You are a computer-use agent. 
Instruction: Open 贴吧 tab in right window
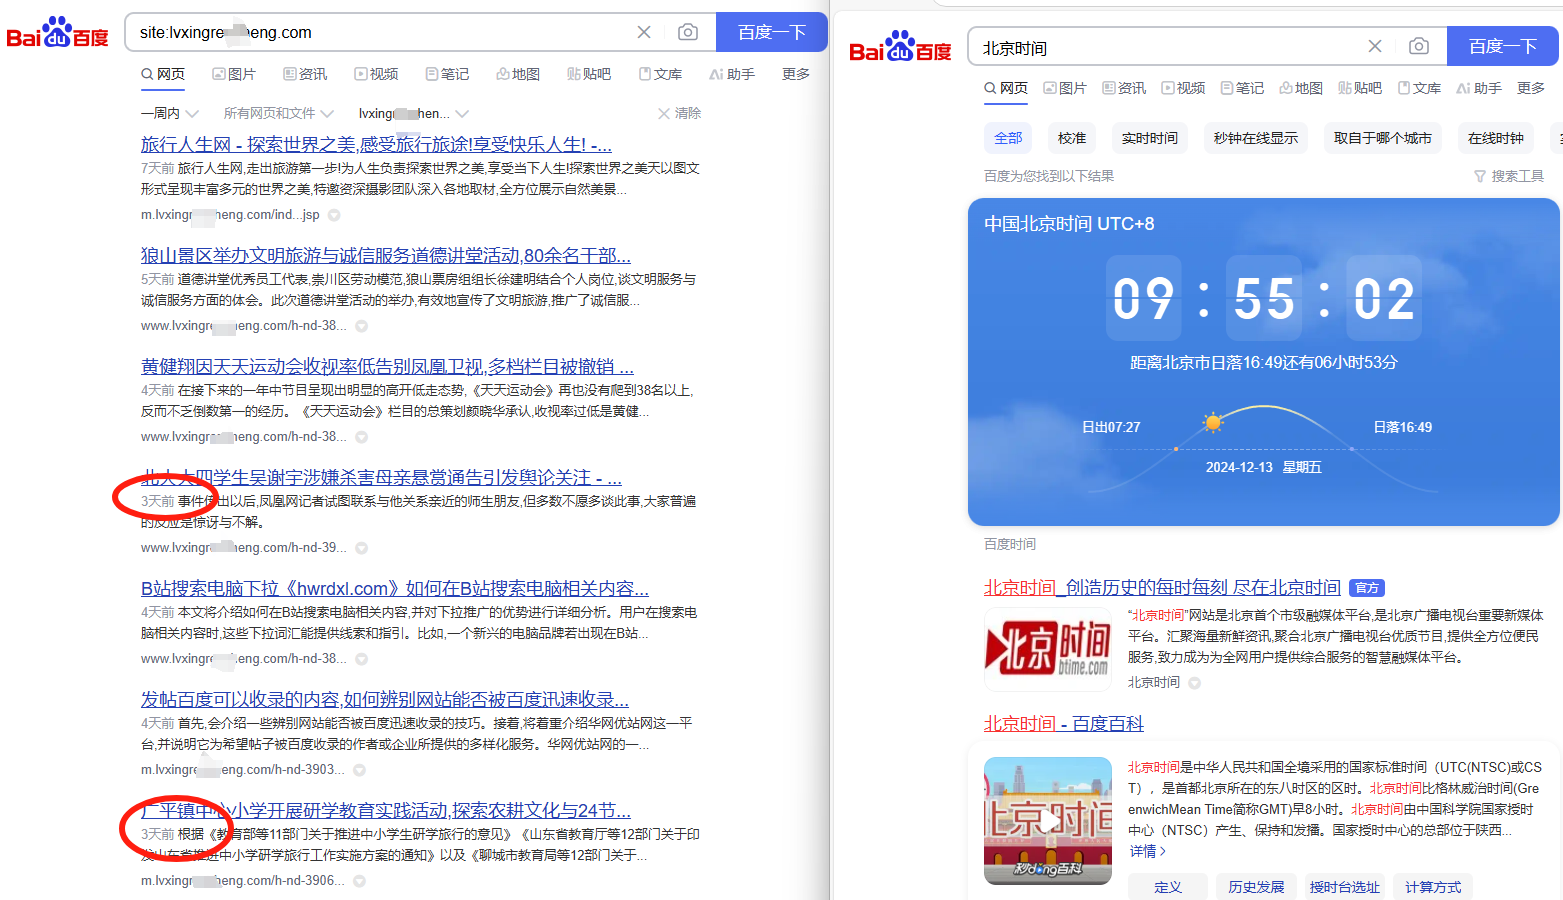click(x=1360, y=88)
